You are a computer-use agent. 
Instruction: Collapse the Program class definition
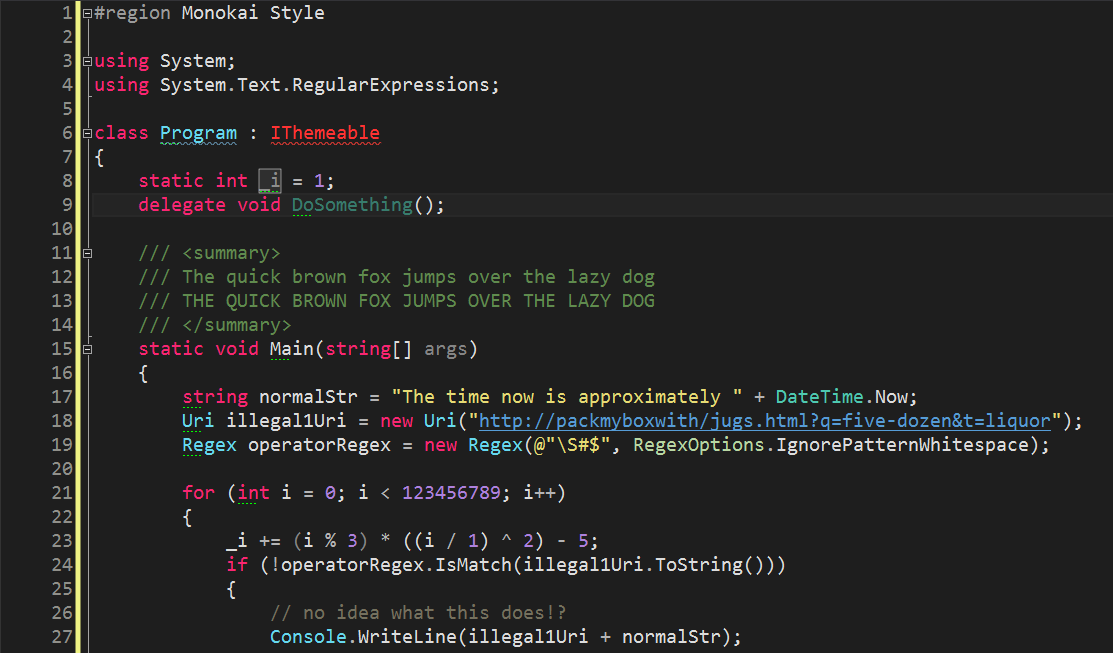pos(86,132)
